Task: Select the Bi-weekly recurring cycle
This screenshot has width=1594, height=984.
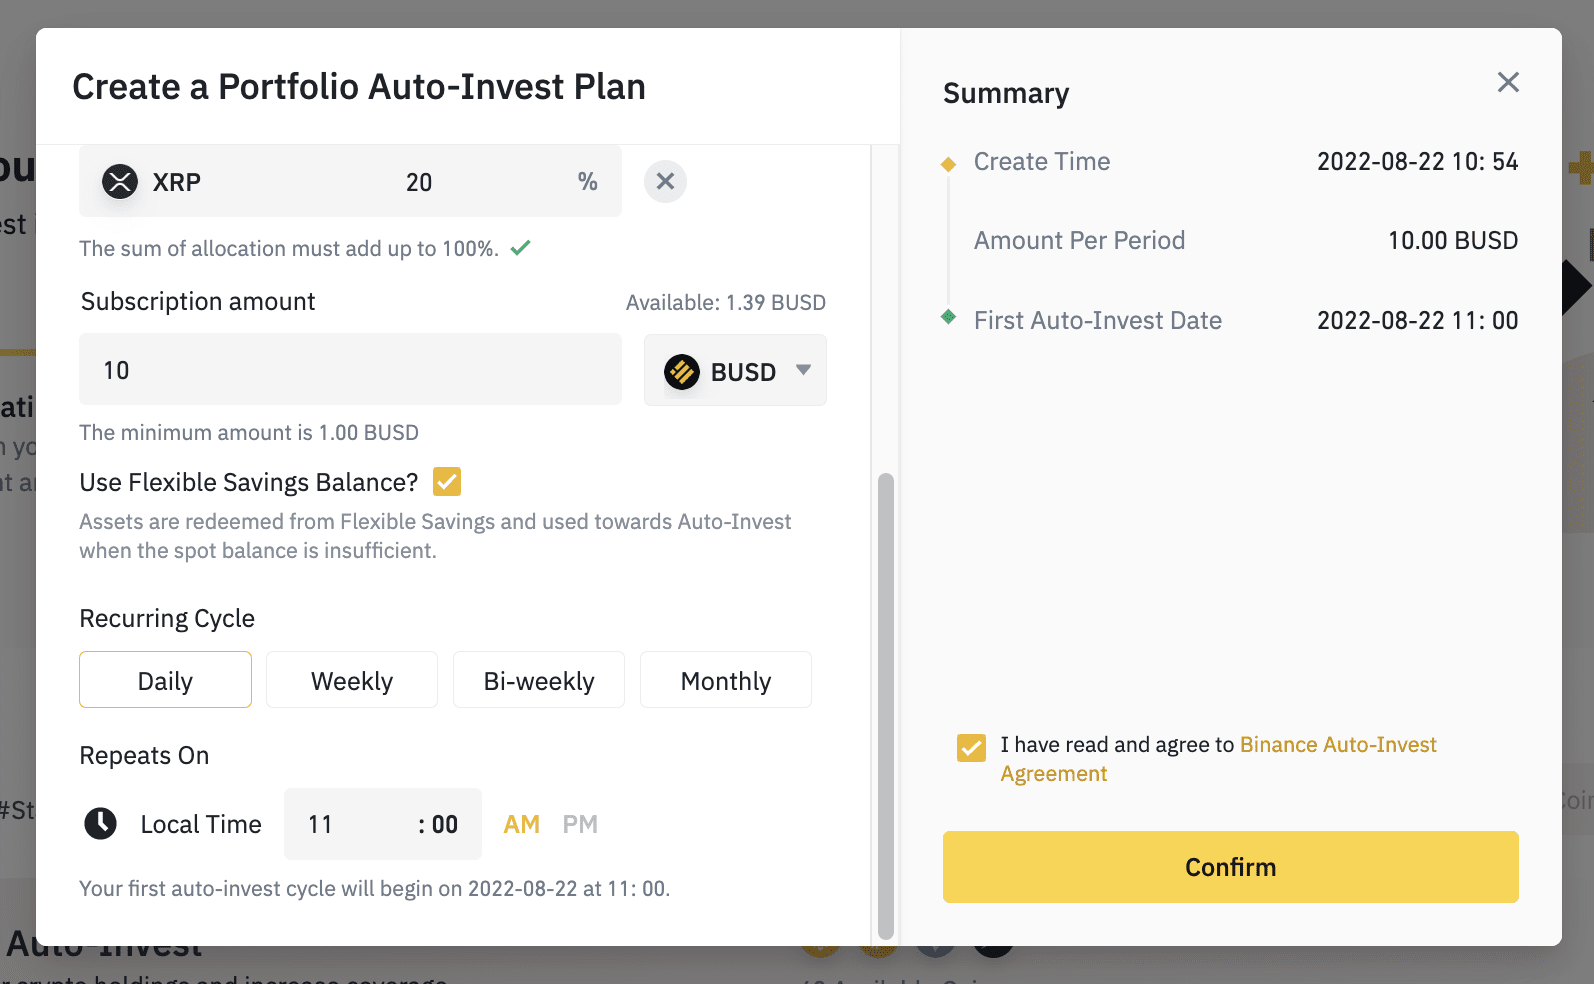Action: pyautogui.click(x=539, y=680)
